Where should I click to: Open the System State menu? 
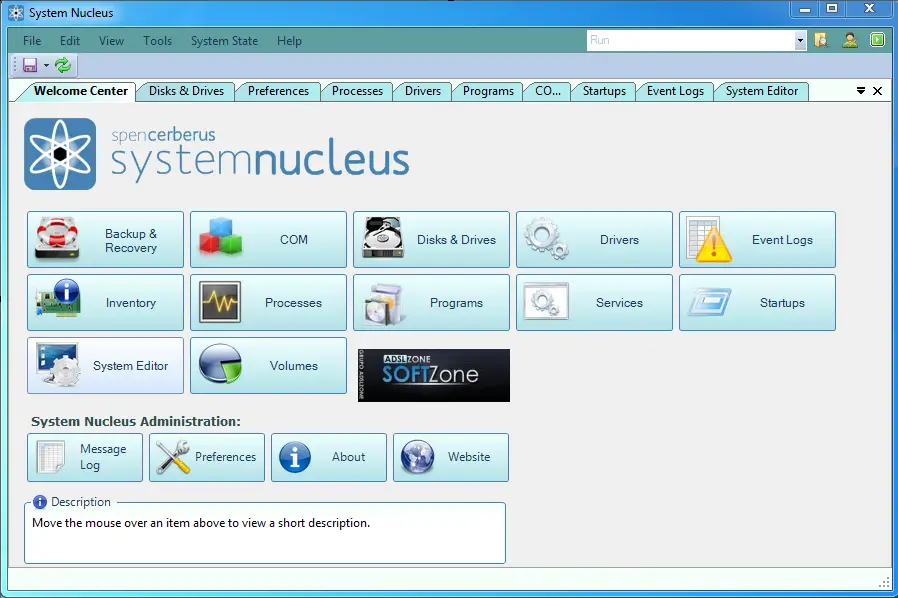click(x=224, y=41)
